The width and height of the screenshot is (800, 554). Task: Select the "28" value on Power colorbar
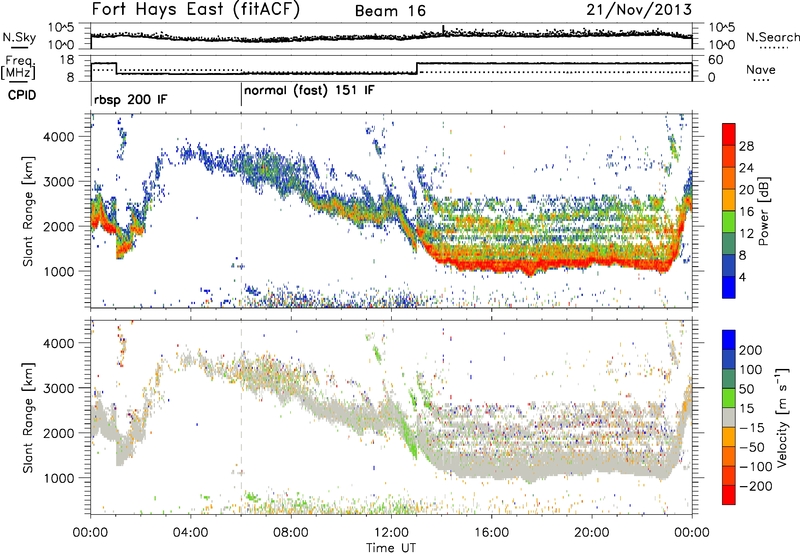point(746,146)
